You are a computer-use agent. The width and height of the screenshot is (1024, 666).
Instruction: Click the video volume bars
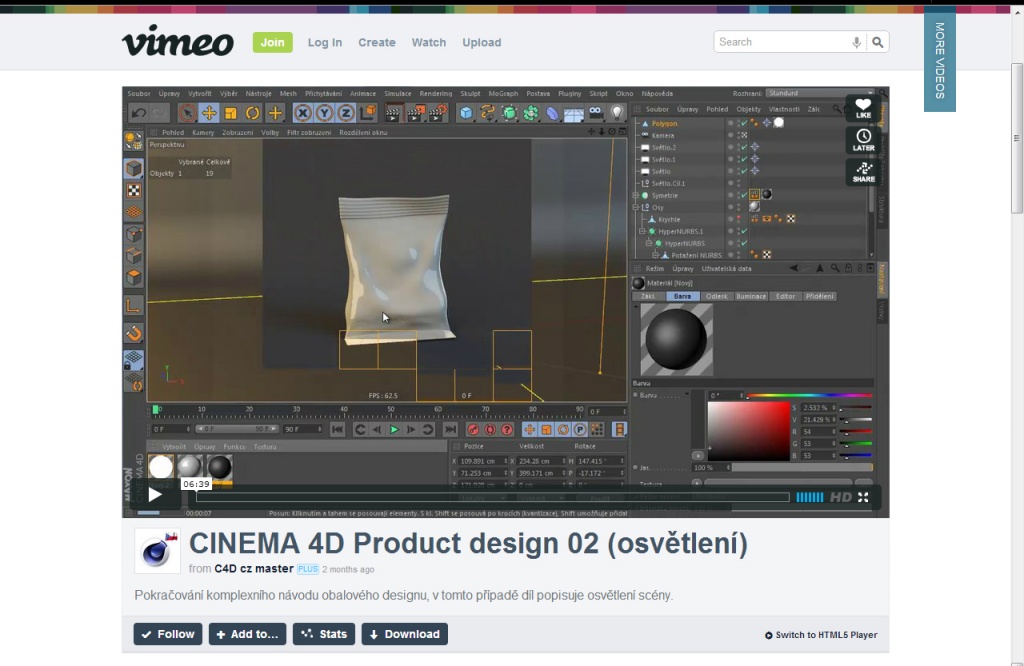tap(810, 498)
